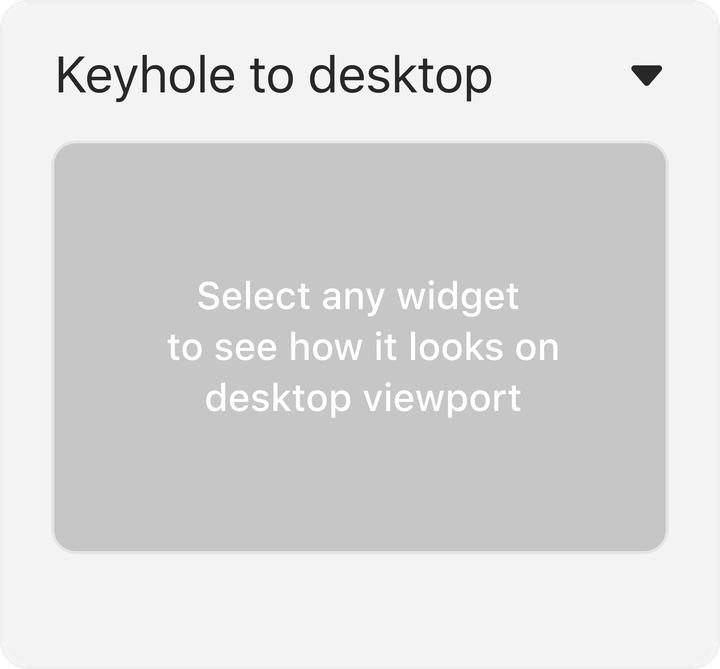Click the word 'viewport' in the placeholder message
This screenshot has width=720, height=669.
coord(443,399)
